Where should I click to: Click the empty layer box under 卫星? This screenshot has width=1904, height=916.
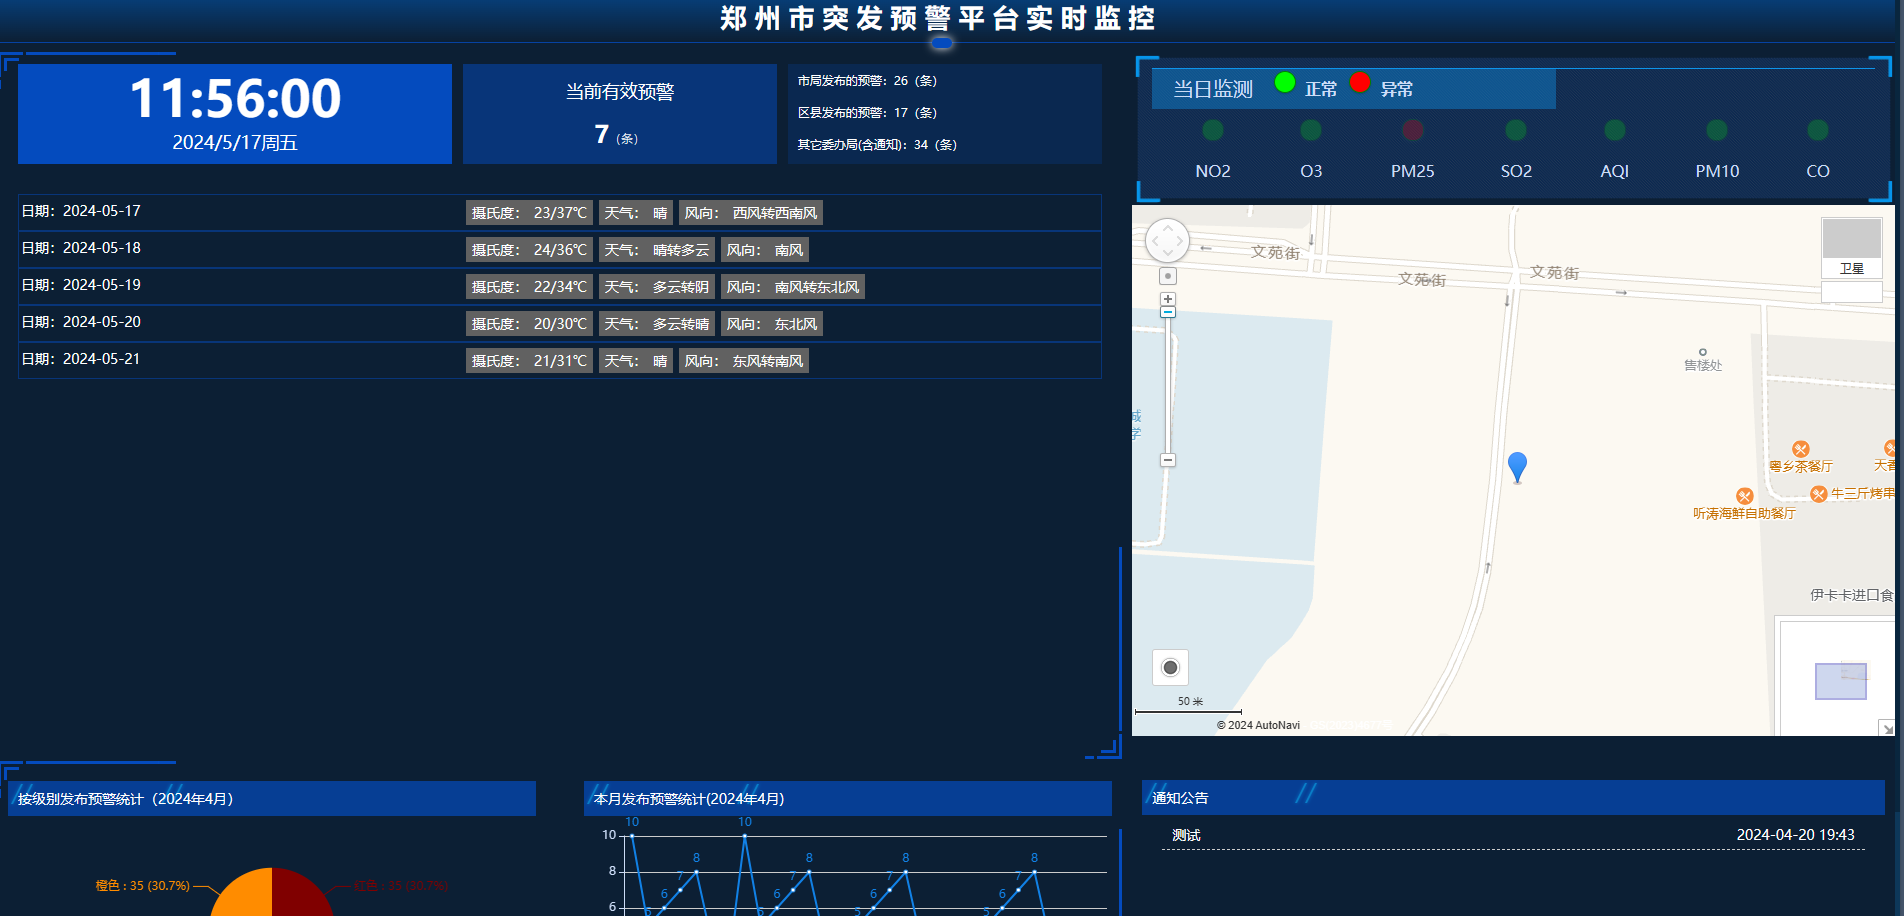click(1851, 291)
